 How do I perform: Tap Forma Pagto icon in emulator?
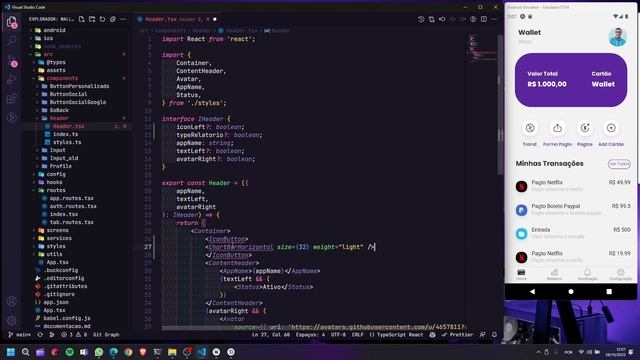click(557, 128)
